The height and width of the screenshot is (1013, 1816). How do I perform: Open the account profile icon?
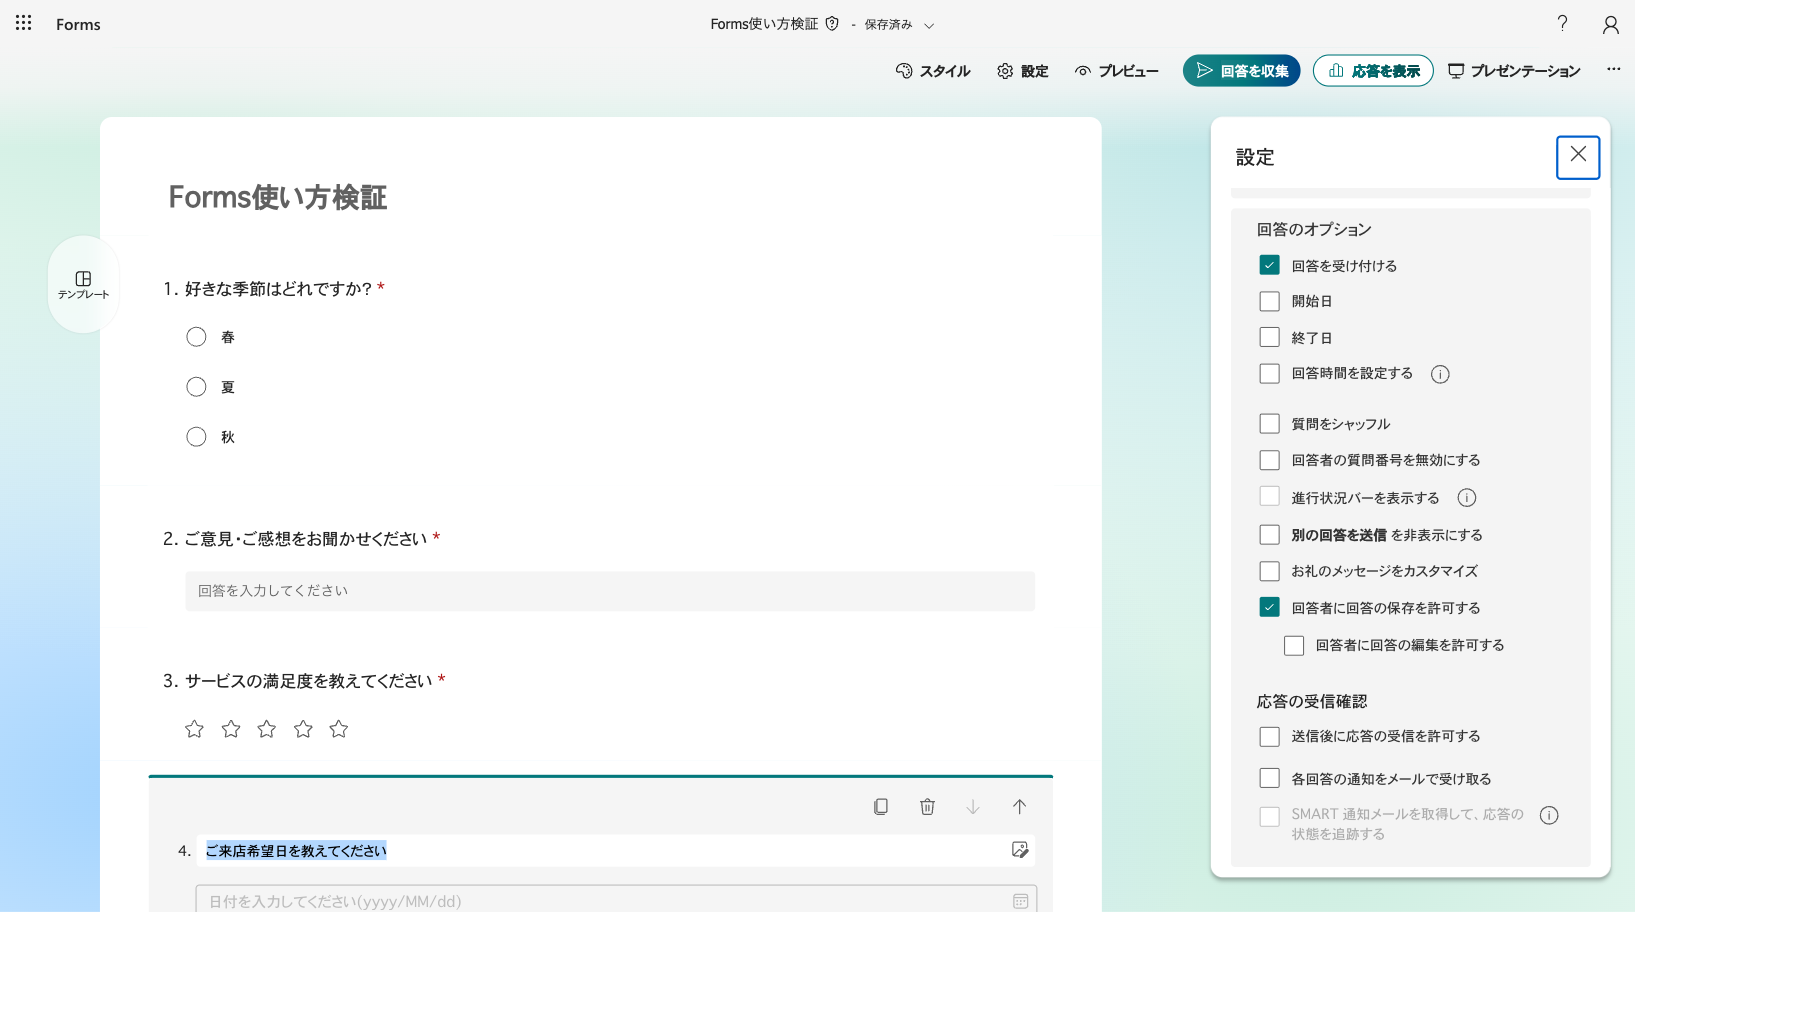coord(1610,24)
